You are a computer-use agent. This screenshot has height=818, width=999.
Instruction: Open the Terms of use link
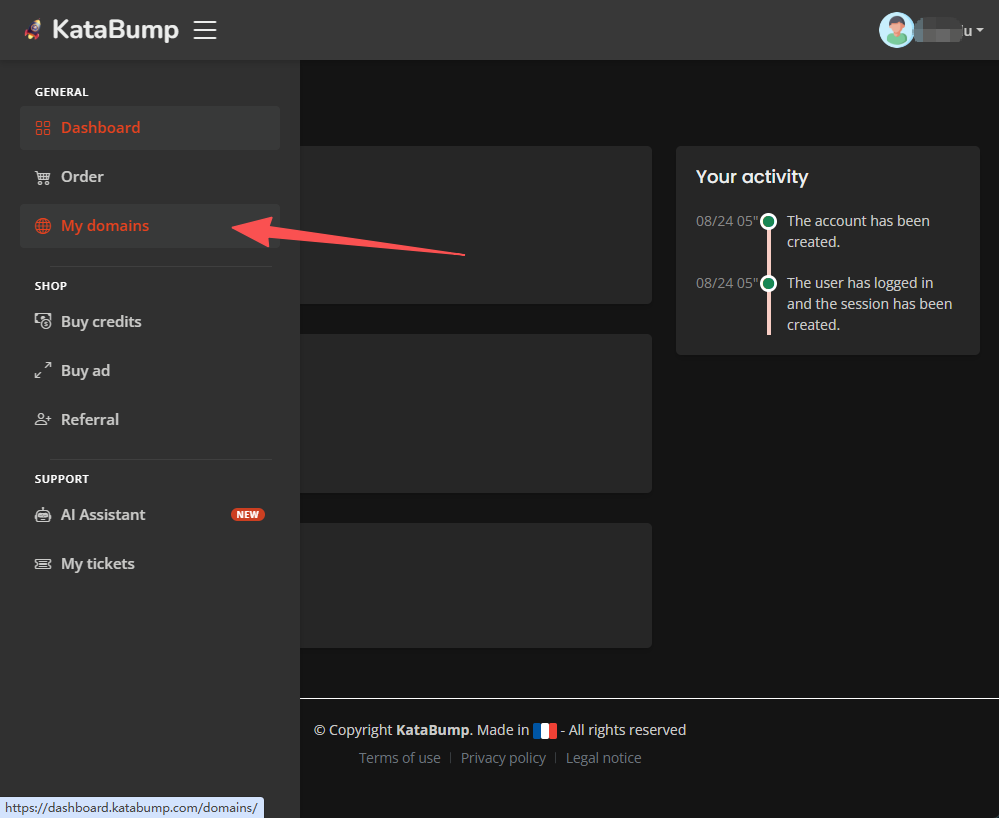tap(399, 758)
